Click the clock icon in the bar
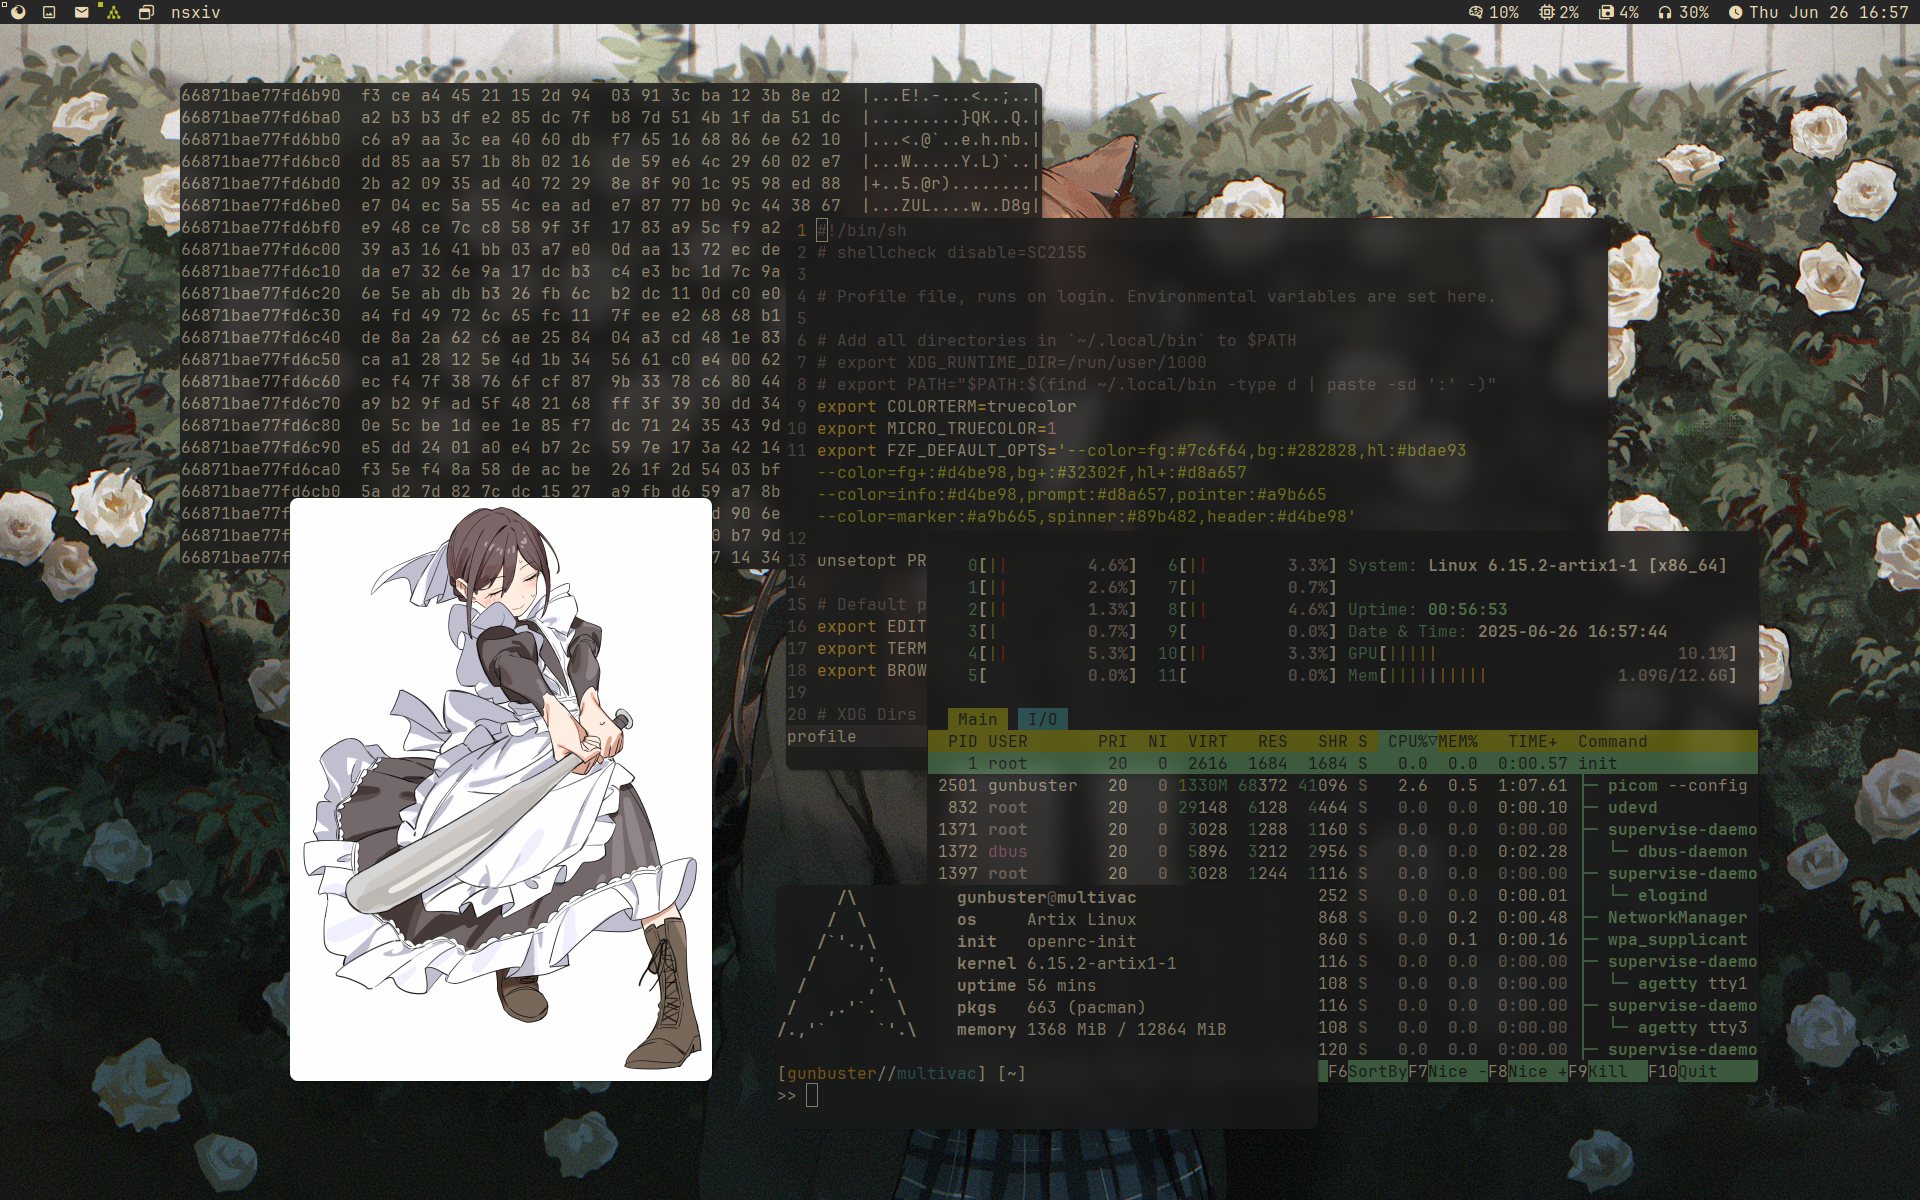The image size is (1920, 1200). (x=1735, y=12)
